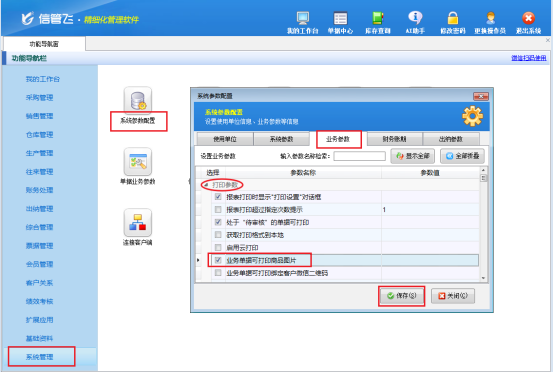Open the 单据中心 toolbar icon
This screenshot has height=372, width=553.
tap(340, 23)
